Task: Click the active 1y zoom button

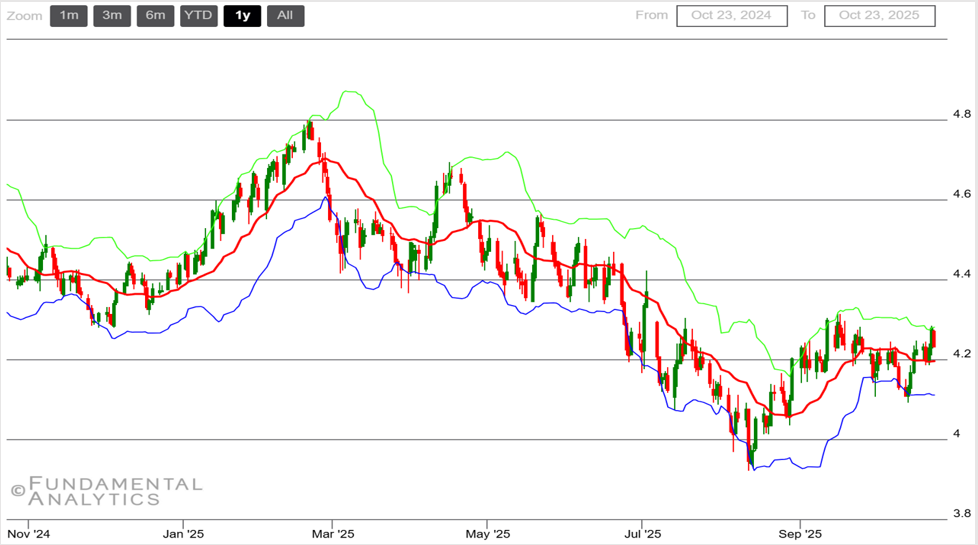Action: coord(242,15)
